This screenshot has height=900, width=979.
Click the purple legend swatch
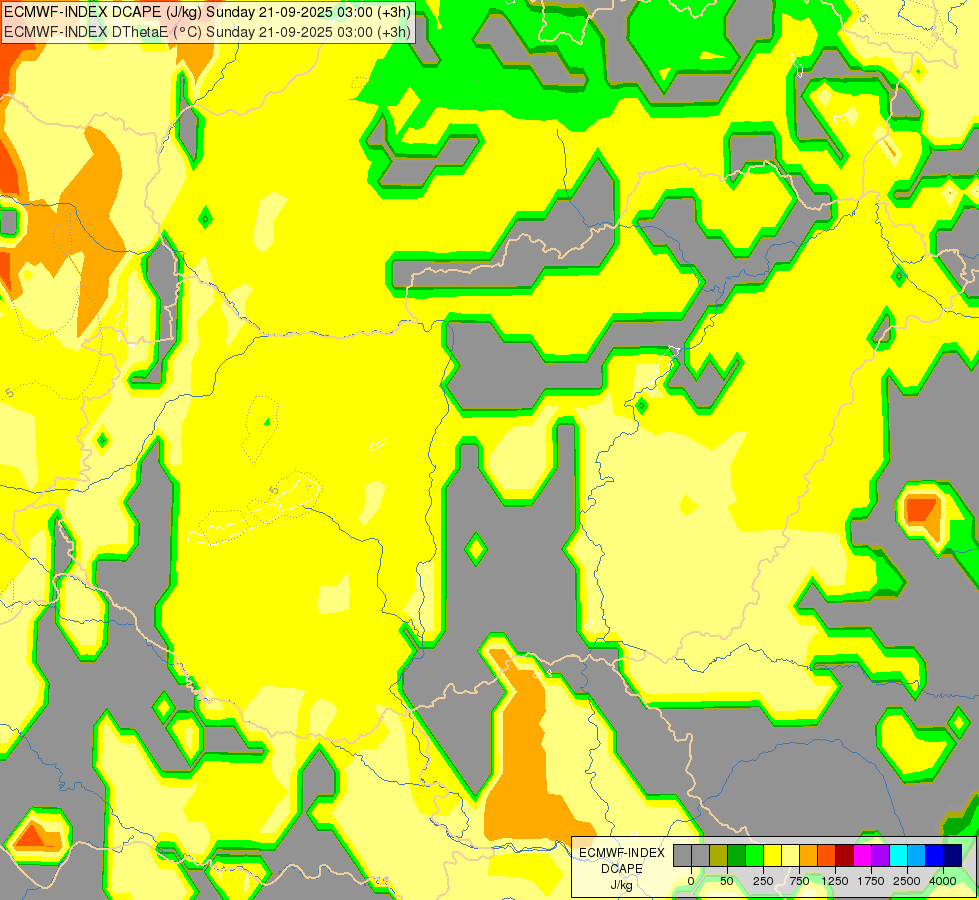pyautogui.click(x=880, y=855)
